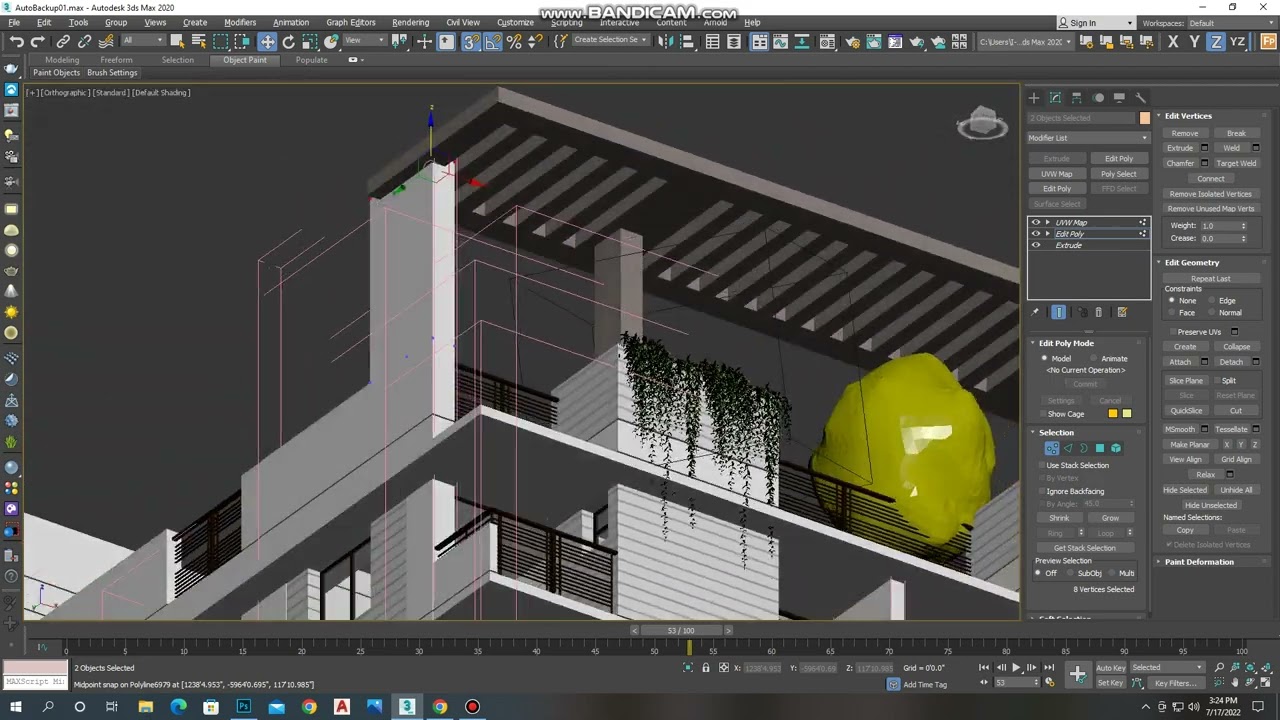Open the Display command panel tab
The width and height of the screenshot is (1280, 720).
[1119, 98]
